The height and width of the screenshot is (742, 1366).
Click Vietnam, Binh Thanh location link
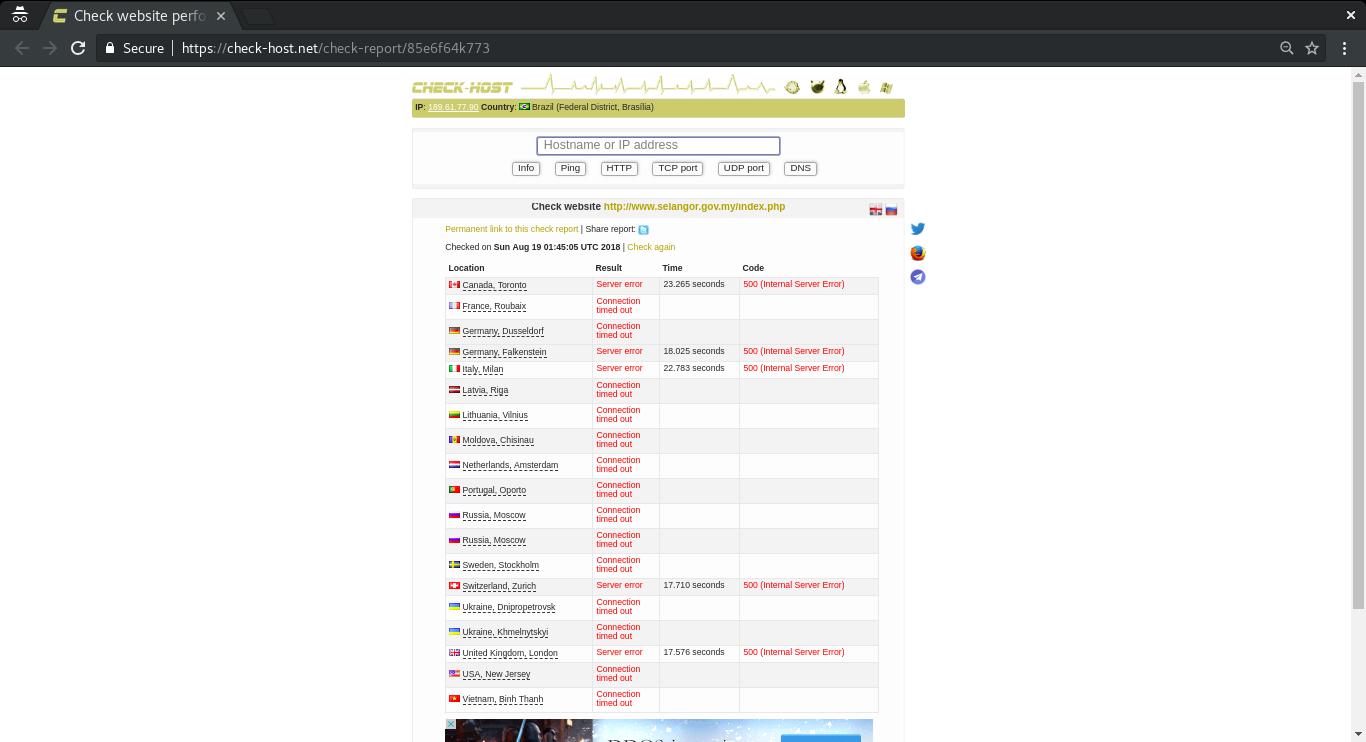point(503,700)
